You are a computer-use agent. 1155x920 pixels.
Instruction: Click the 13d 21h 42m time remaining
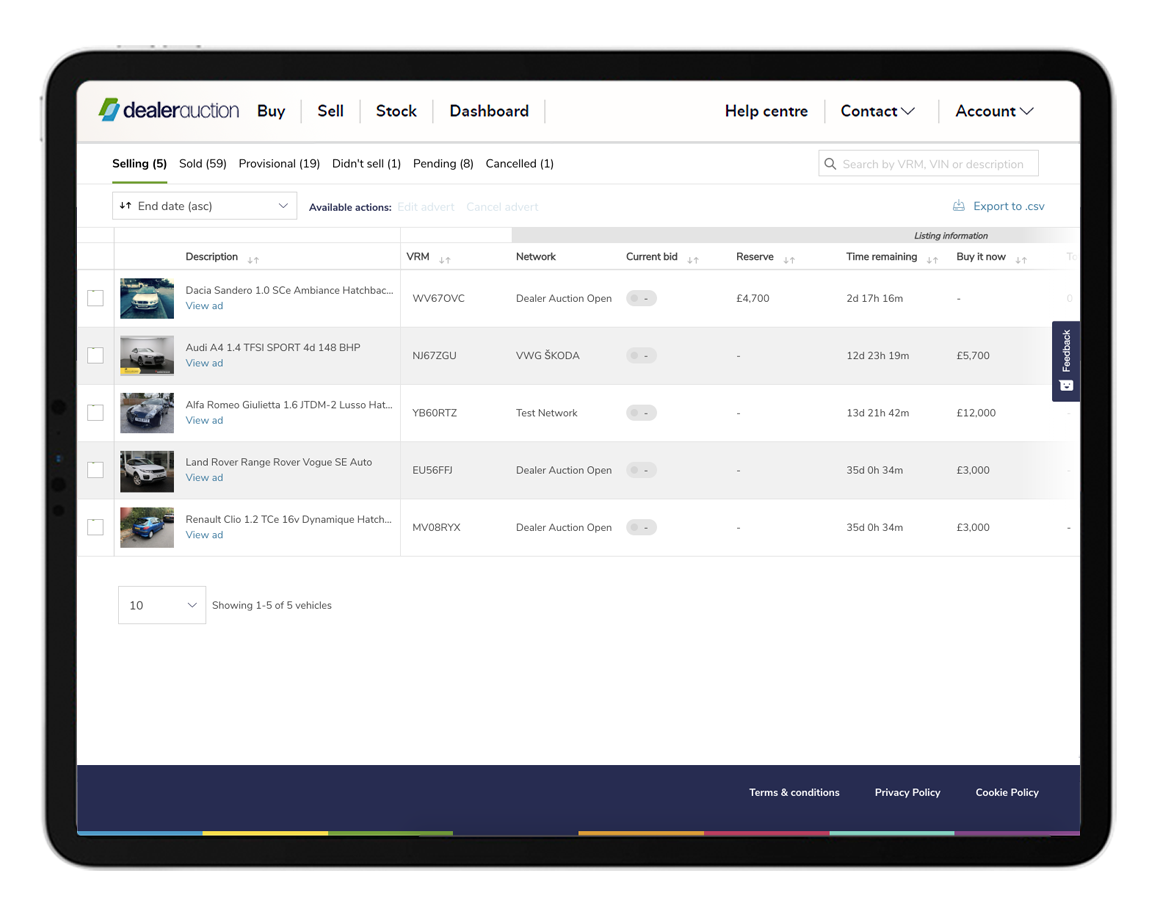pyautogui.click(x=877, y=413)
